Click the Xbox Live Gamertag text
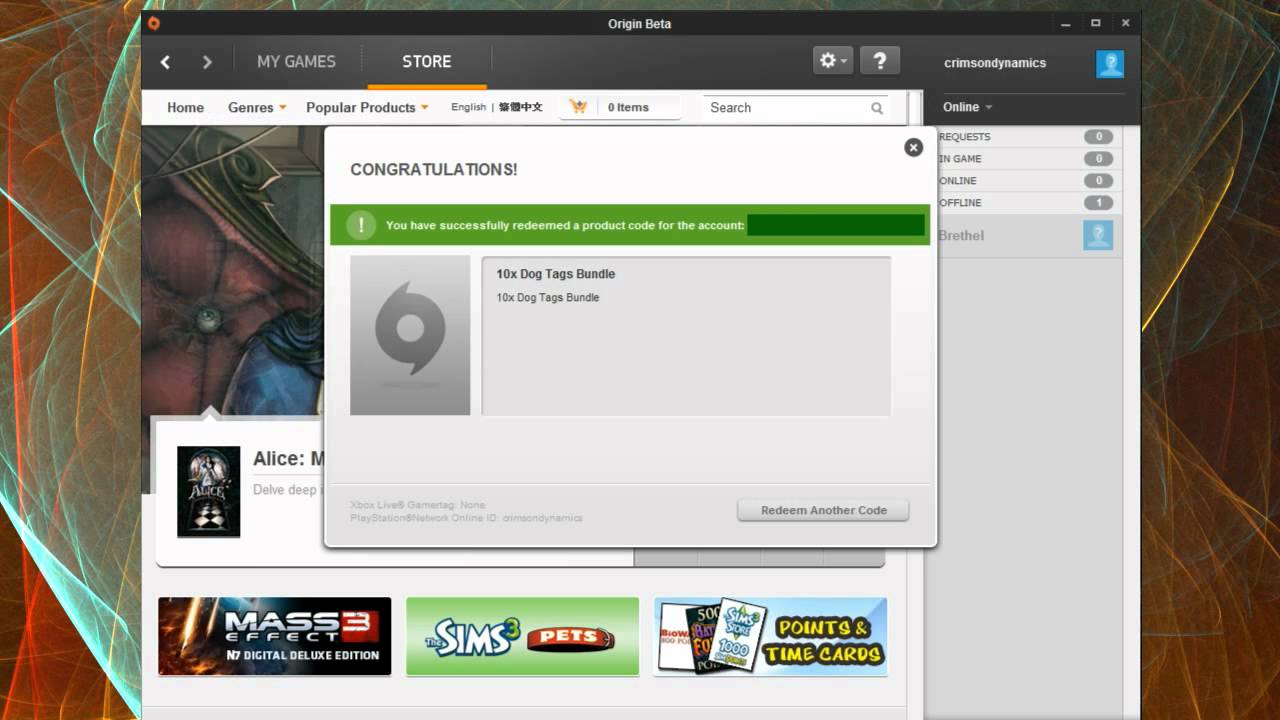 418,505
